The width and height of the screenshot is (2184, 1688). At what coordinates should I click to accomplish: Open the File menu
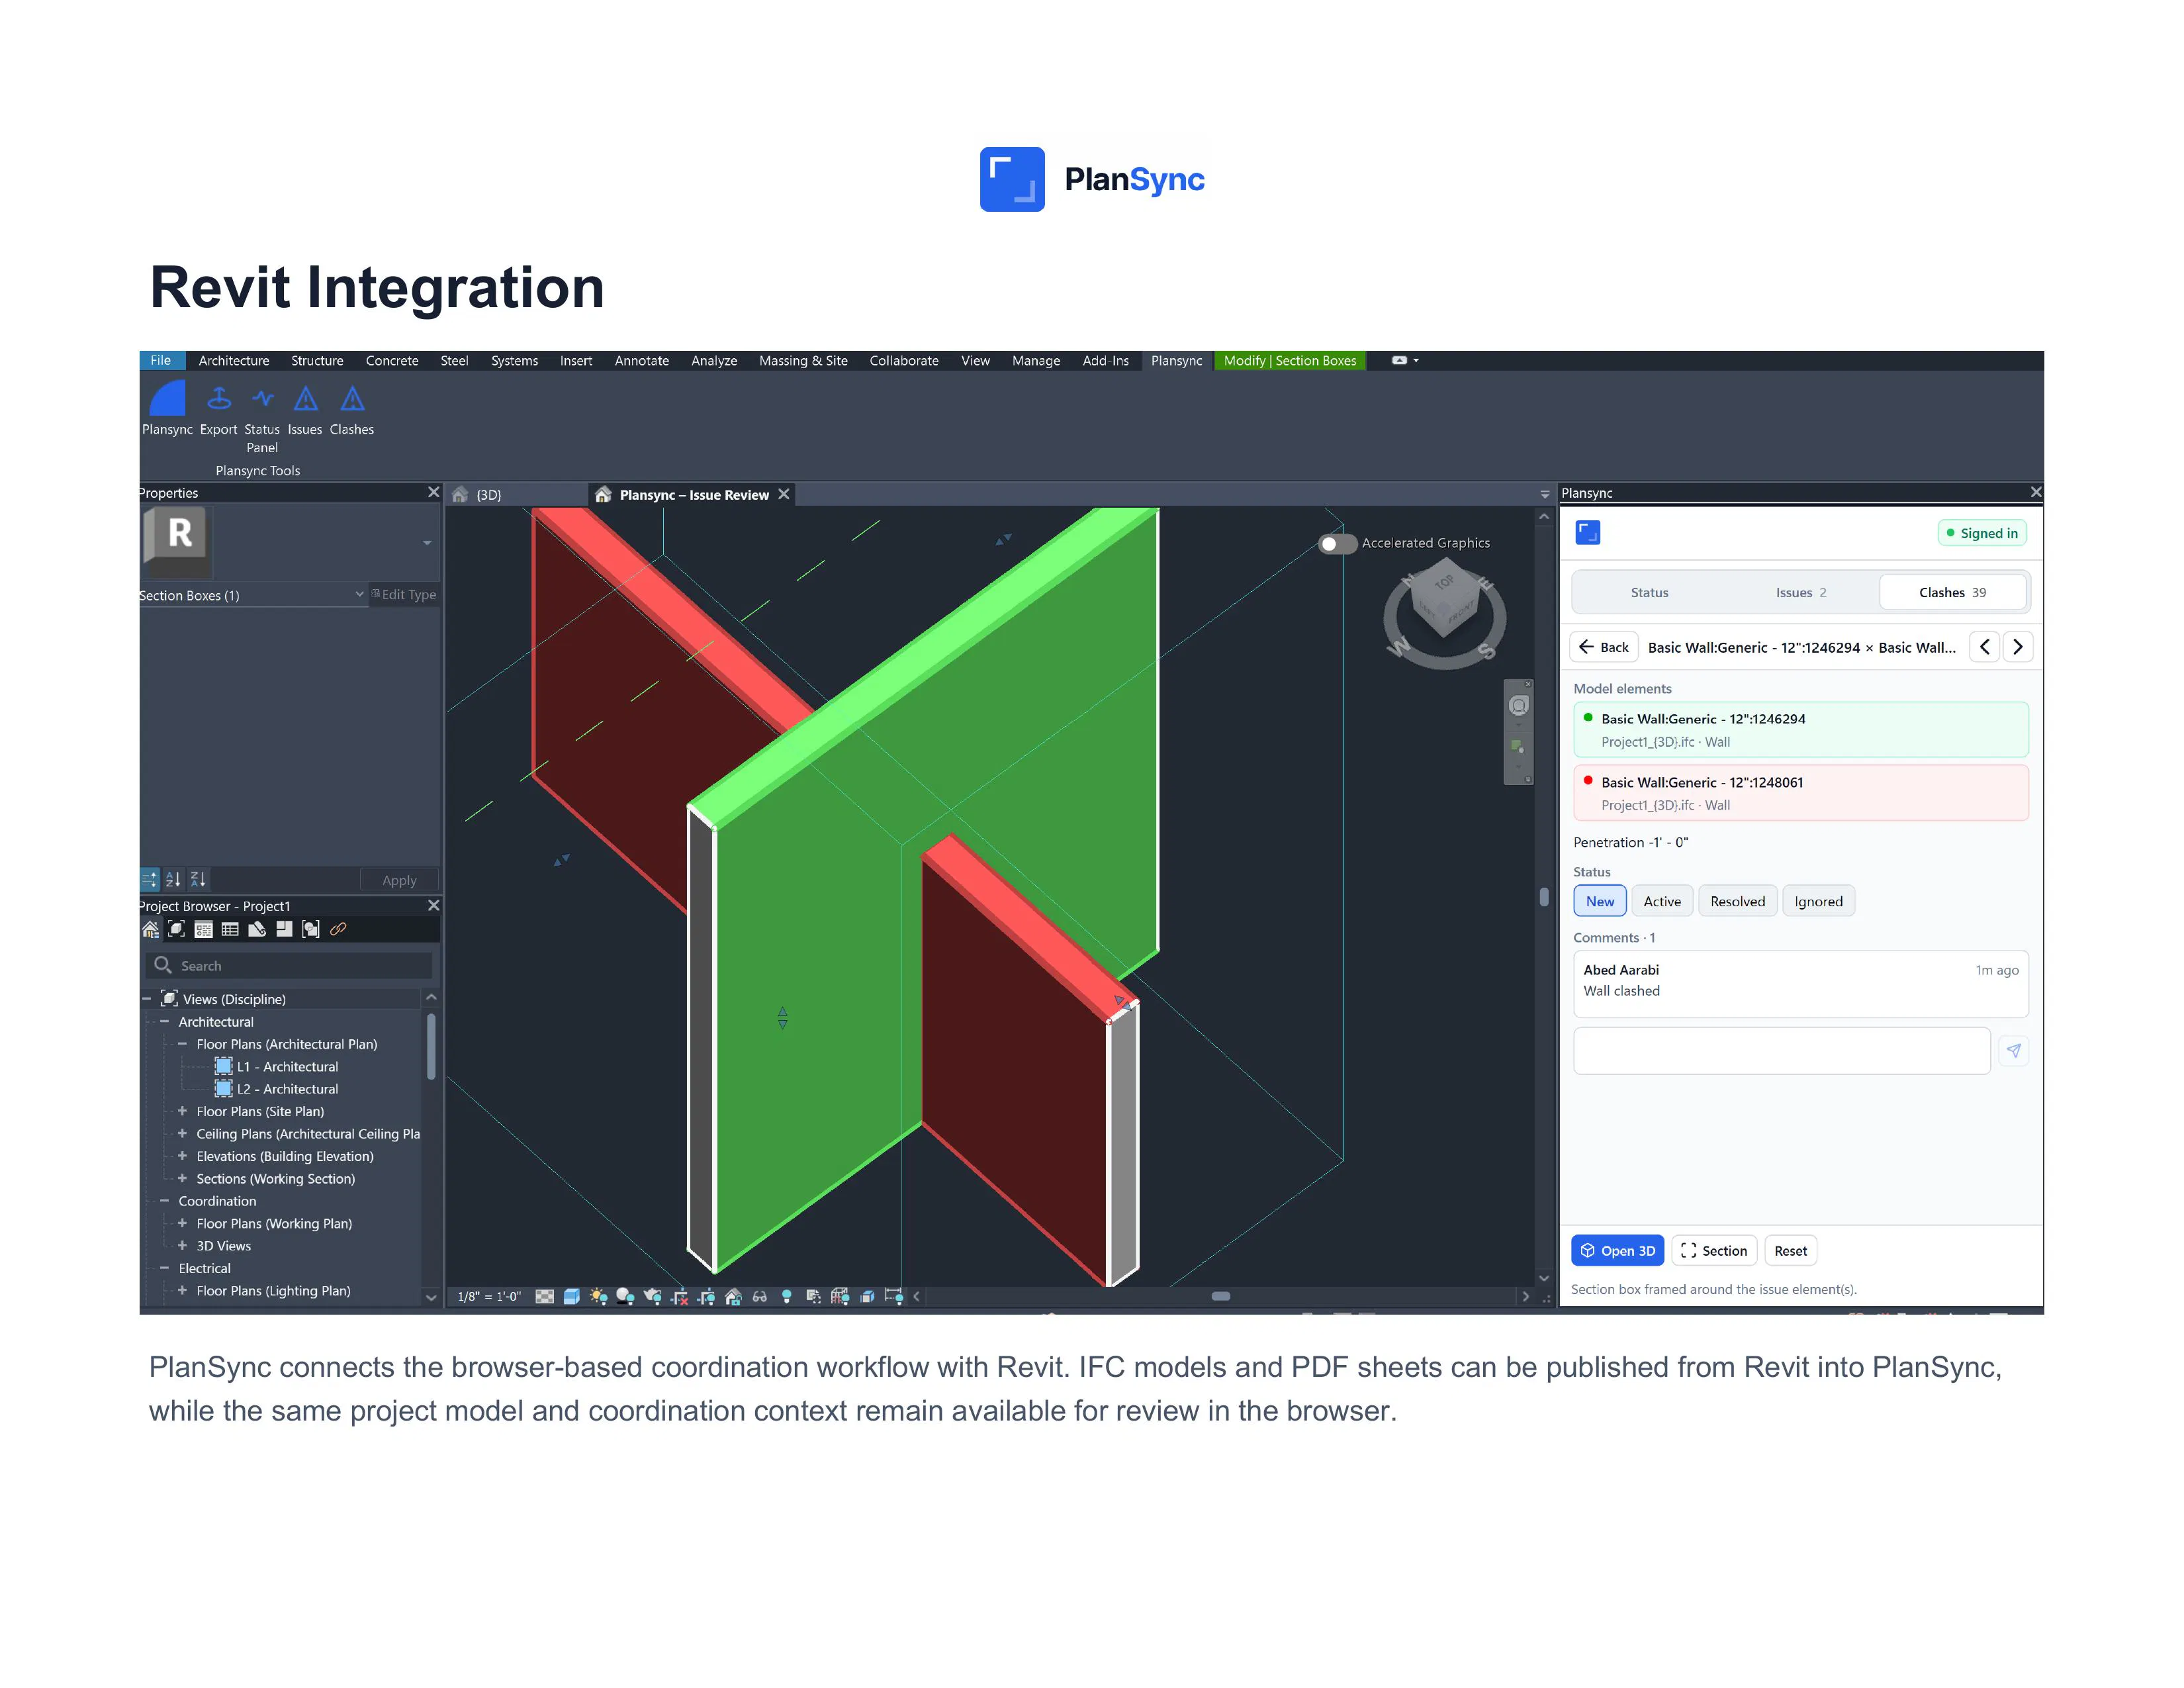tap(161, 361)
